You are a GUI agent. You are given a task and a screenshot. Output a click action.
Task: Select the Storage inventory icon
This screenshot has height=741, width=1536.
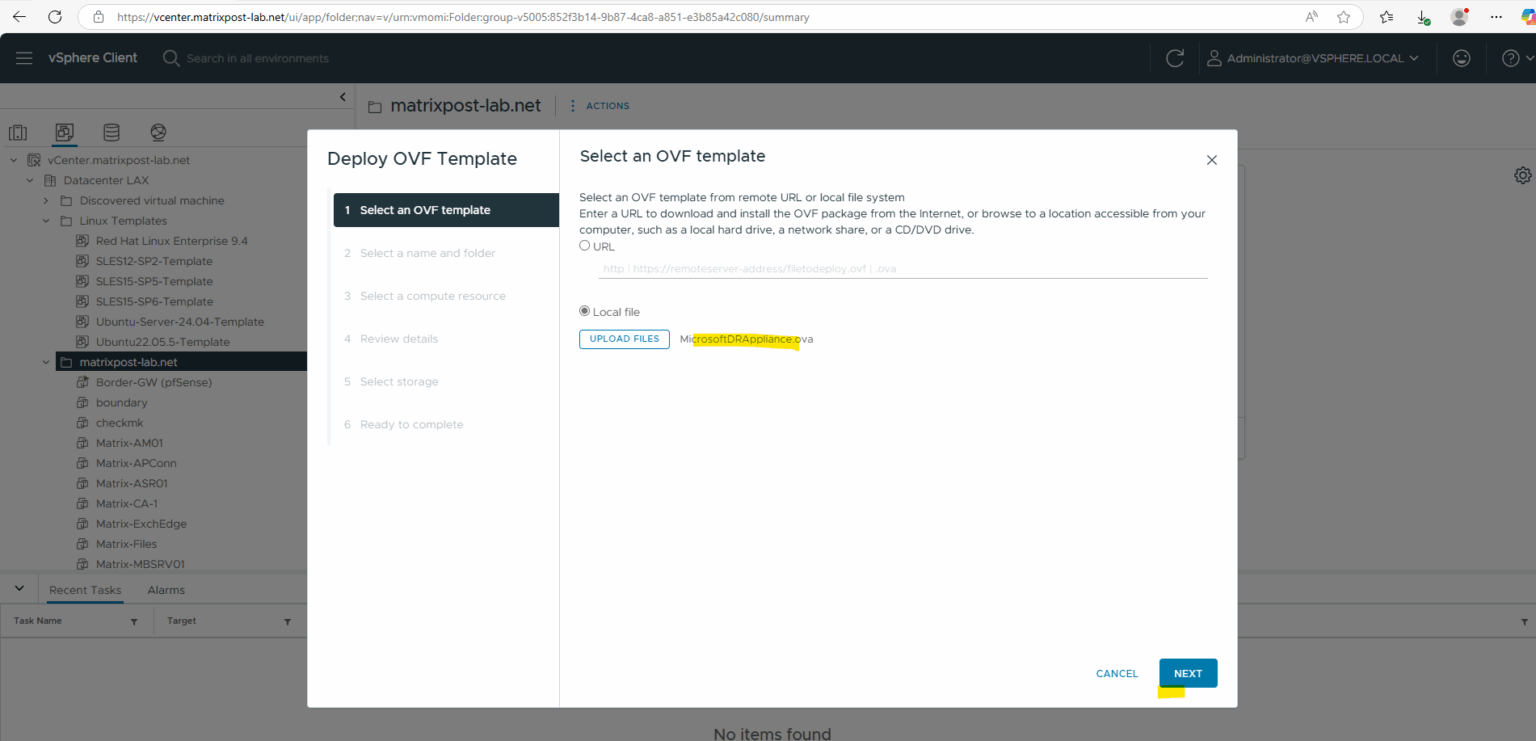click(x=111, y=132)
